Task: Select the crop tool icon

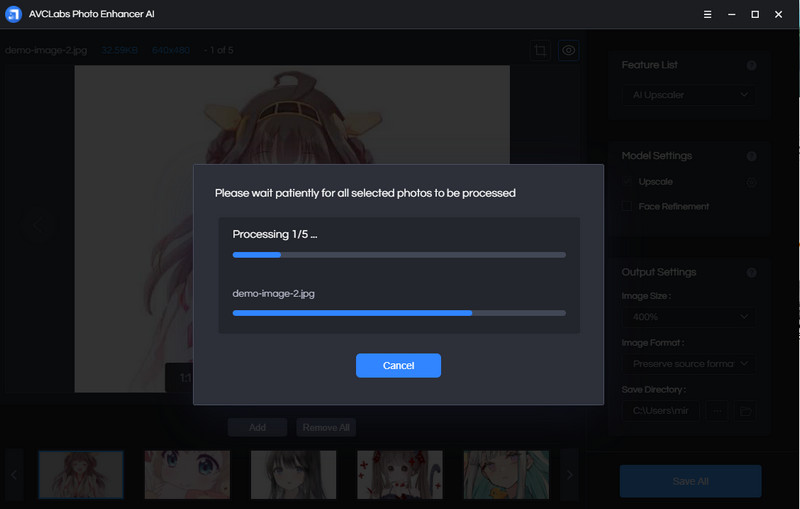Action: point(540,50)
